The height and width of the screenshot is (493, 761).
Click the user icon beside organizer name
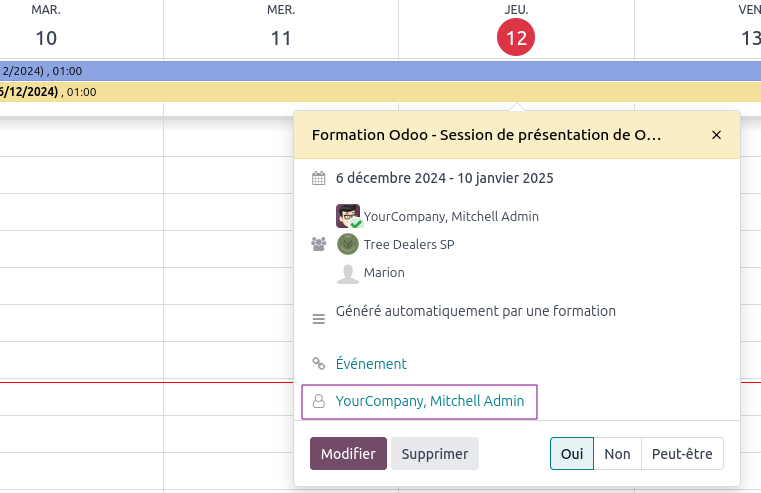coord(319,401)
